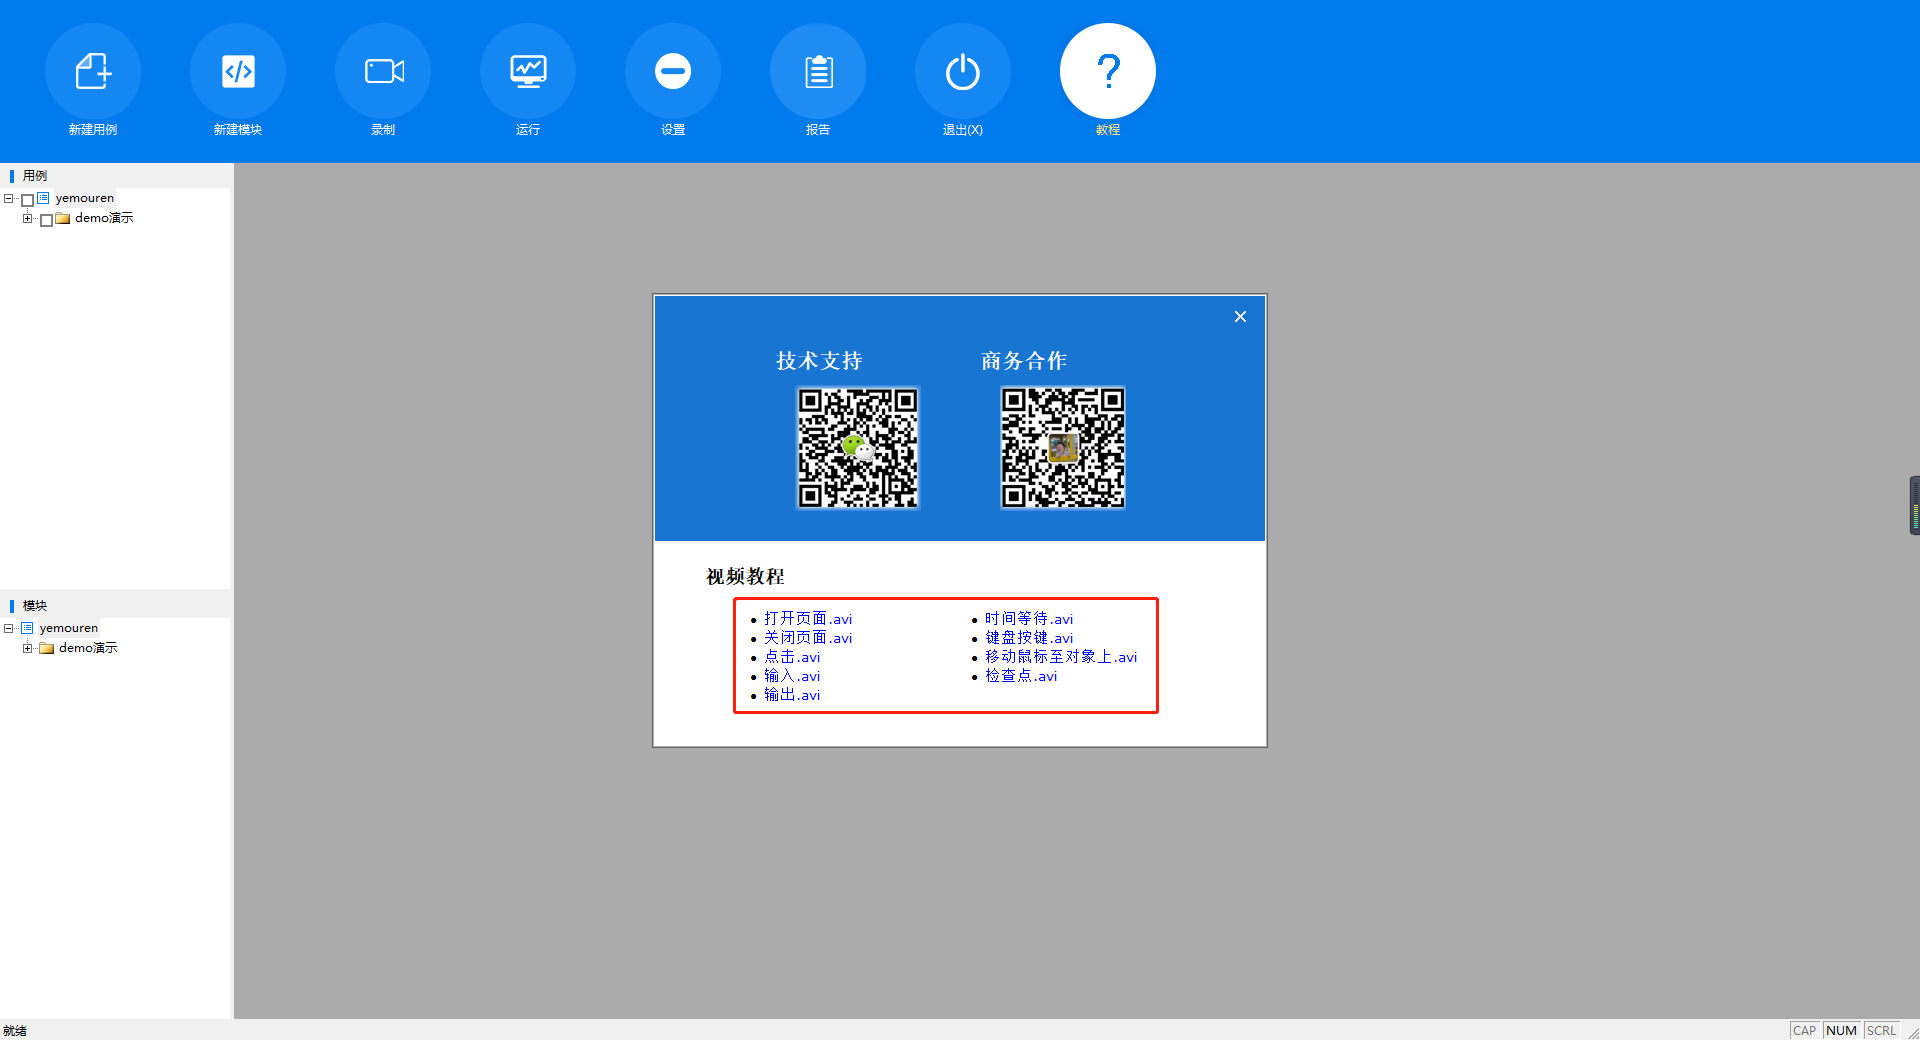Open the 打开页面.avi tutorial link
The image size is (1920, 1040).
click(x=808, y=619)
